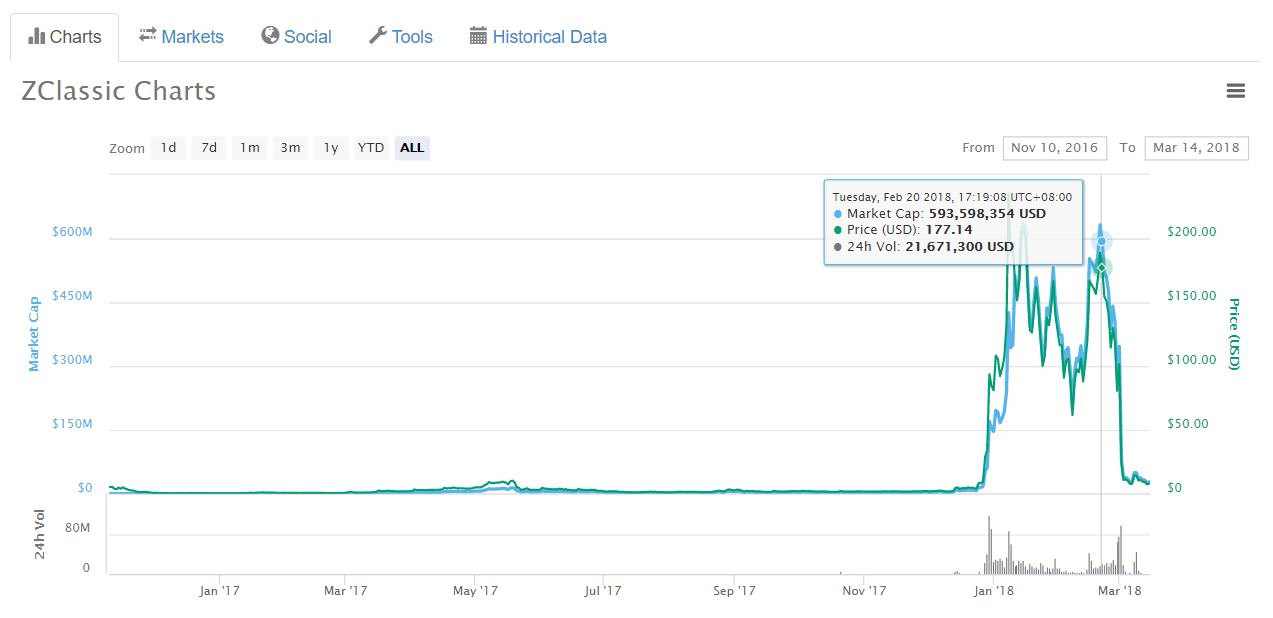
Task: Click the Jan '18 date axis label
Action: (x=993, y=591)
